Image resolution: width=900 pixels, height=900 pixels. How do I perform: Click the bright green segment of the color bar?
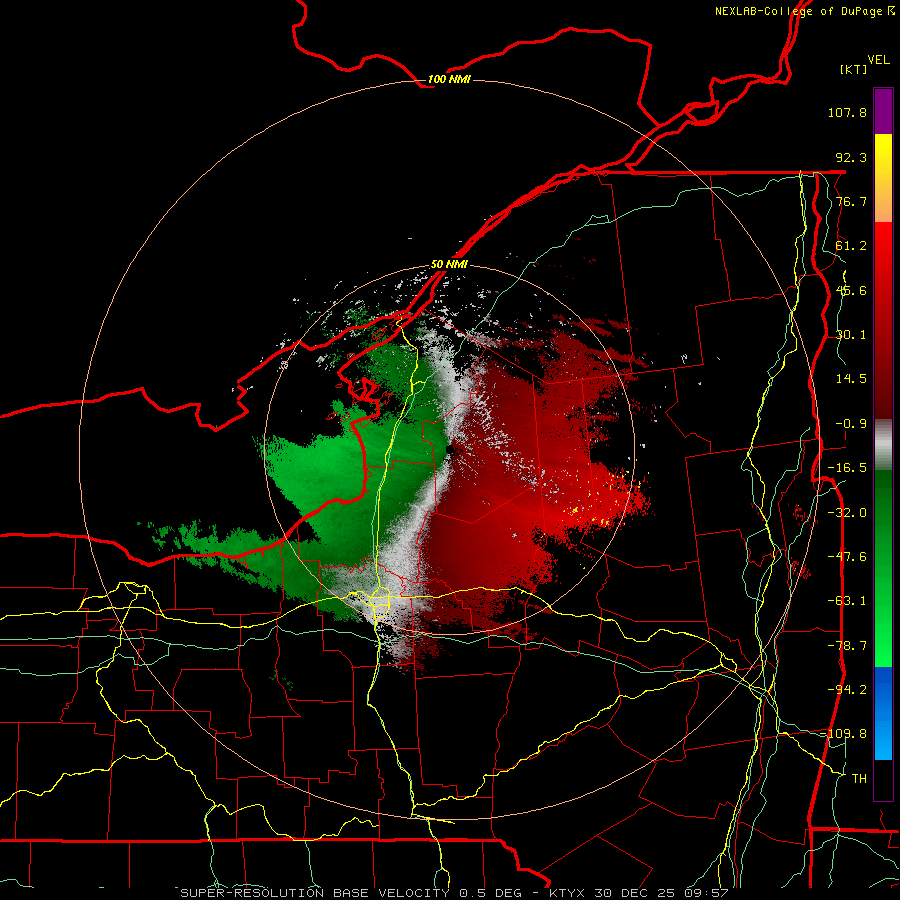pos(883,631)
